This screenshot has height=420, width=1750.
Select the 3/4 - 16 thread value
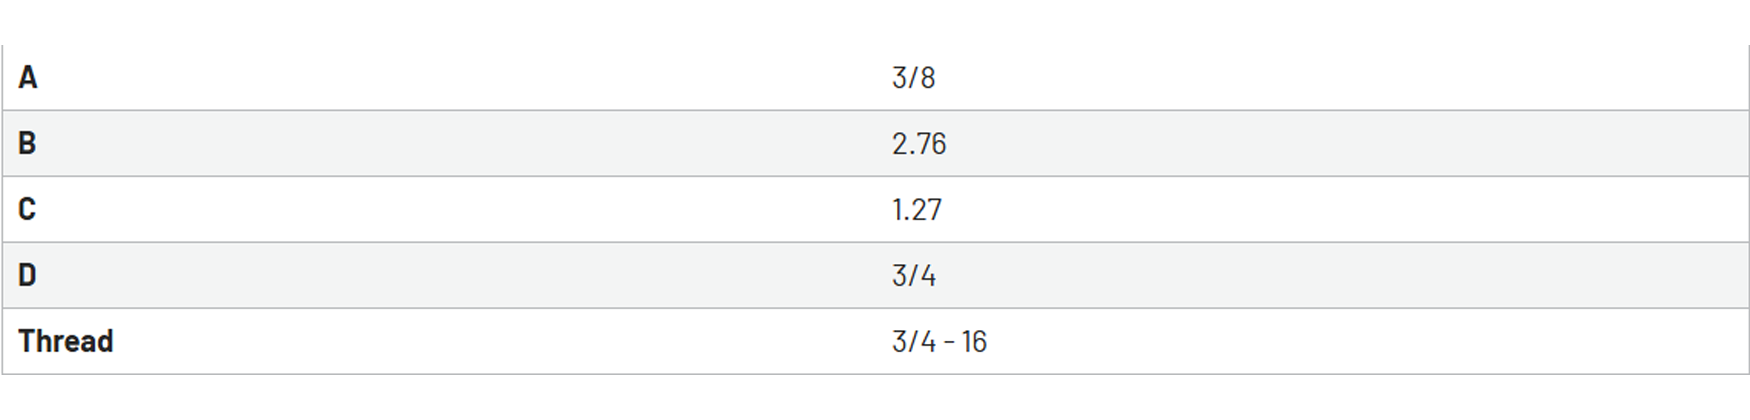[939, 342]
